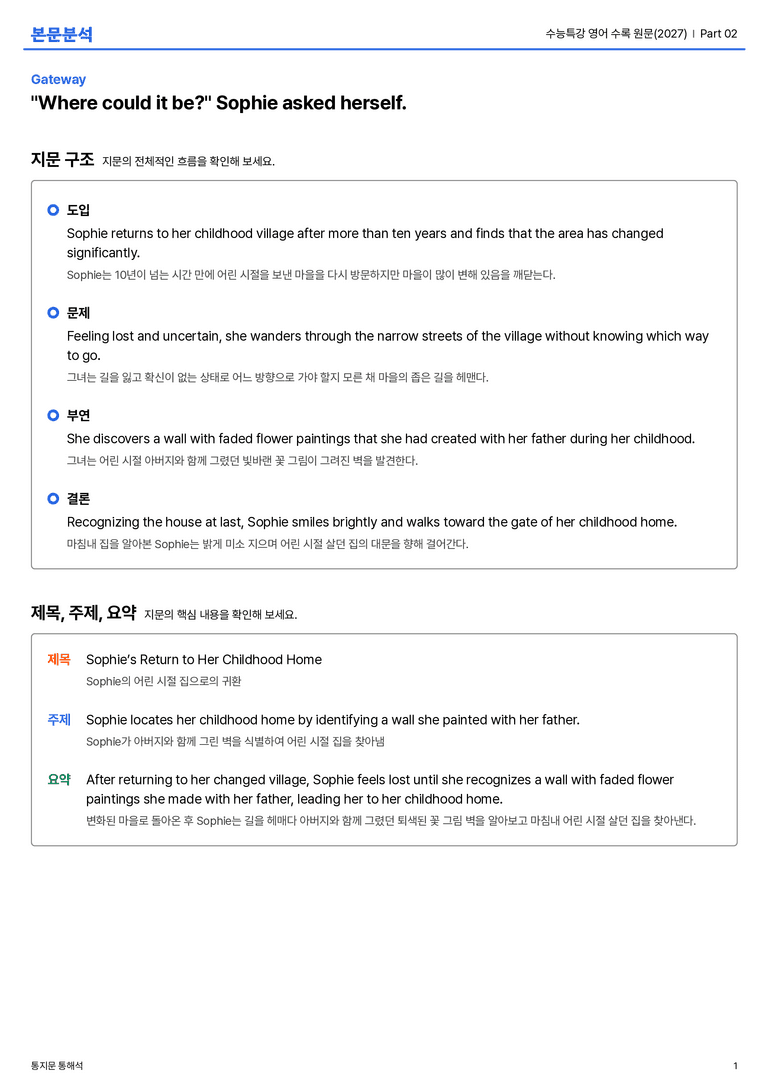Select the 지문 구조 section heading
Screen dimensions: 768x1087
[x=62, y=159]
